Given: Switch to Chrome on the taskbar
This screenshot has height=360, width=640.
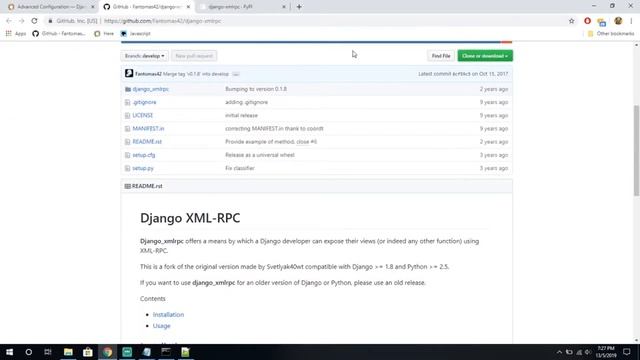Looking at the screenshot, I should tap(107, 352).
